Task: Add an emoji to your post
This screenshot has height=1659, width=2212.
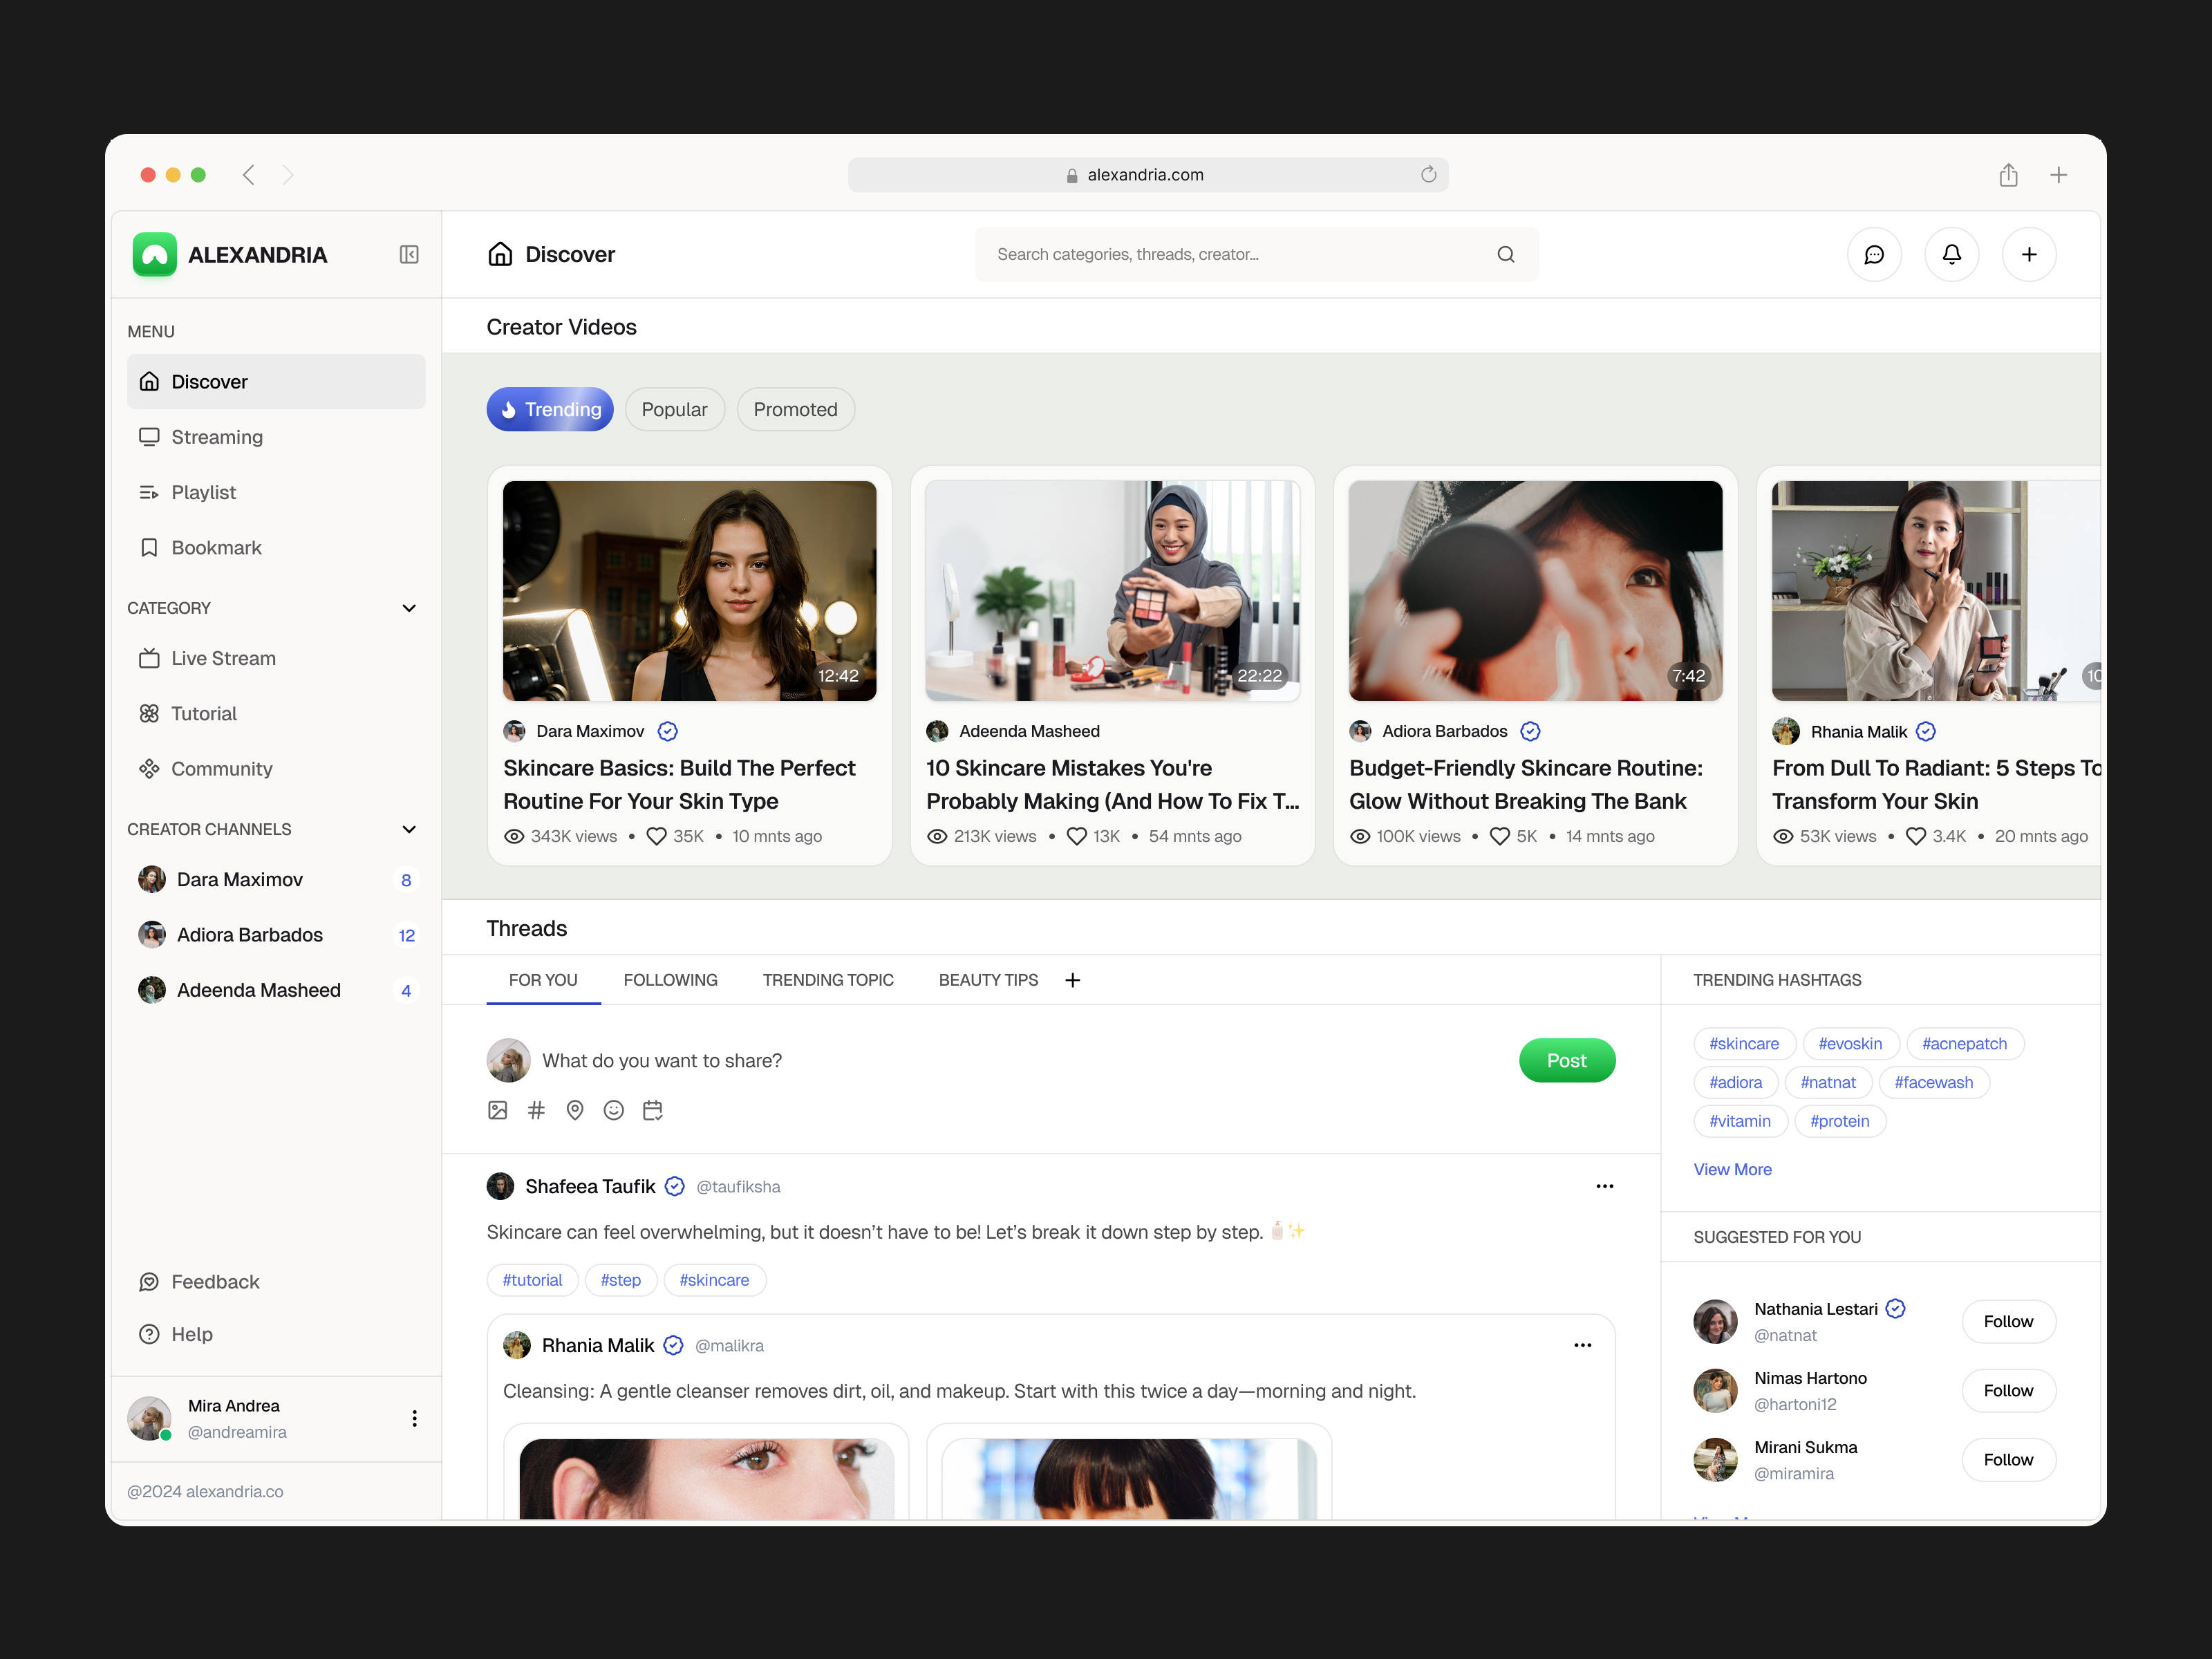Action: click(x=614, y=1110)
